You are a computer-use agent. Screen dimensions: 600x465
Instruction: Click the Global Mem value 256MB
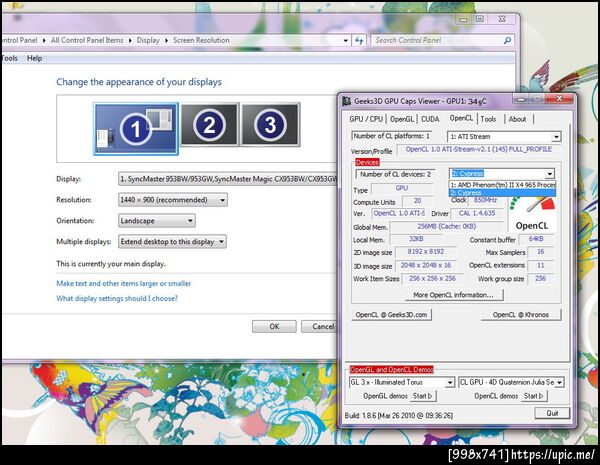(x=447, y=227)
